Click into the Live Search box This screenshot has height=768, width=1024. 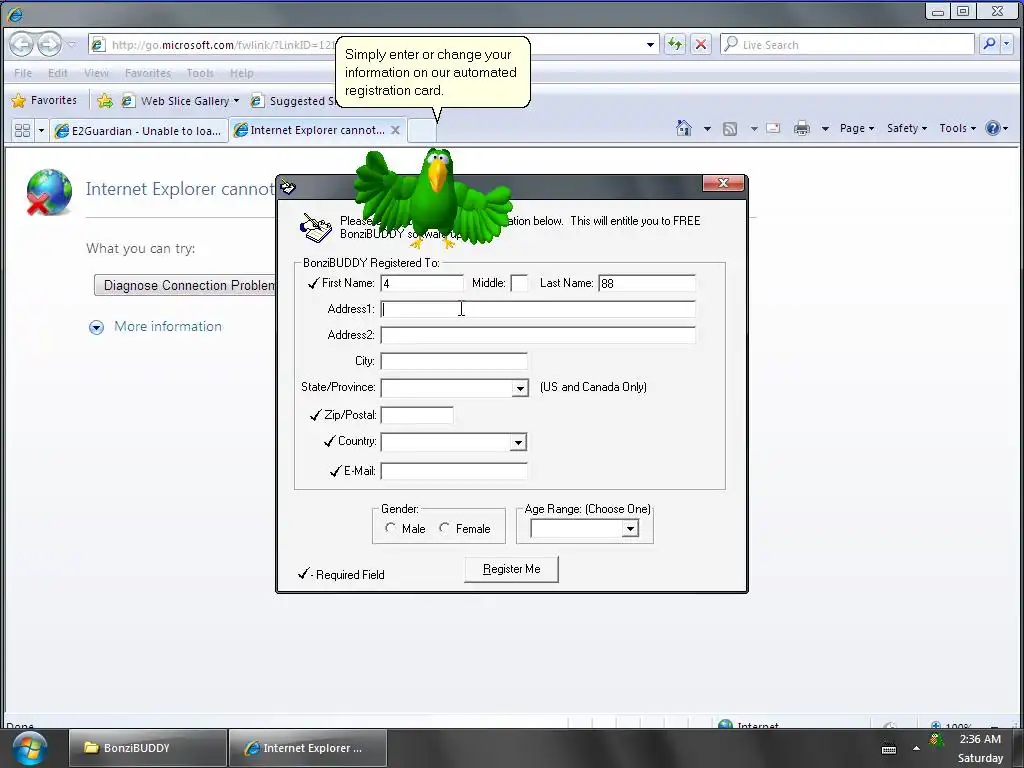pos(848,44)
